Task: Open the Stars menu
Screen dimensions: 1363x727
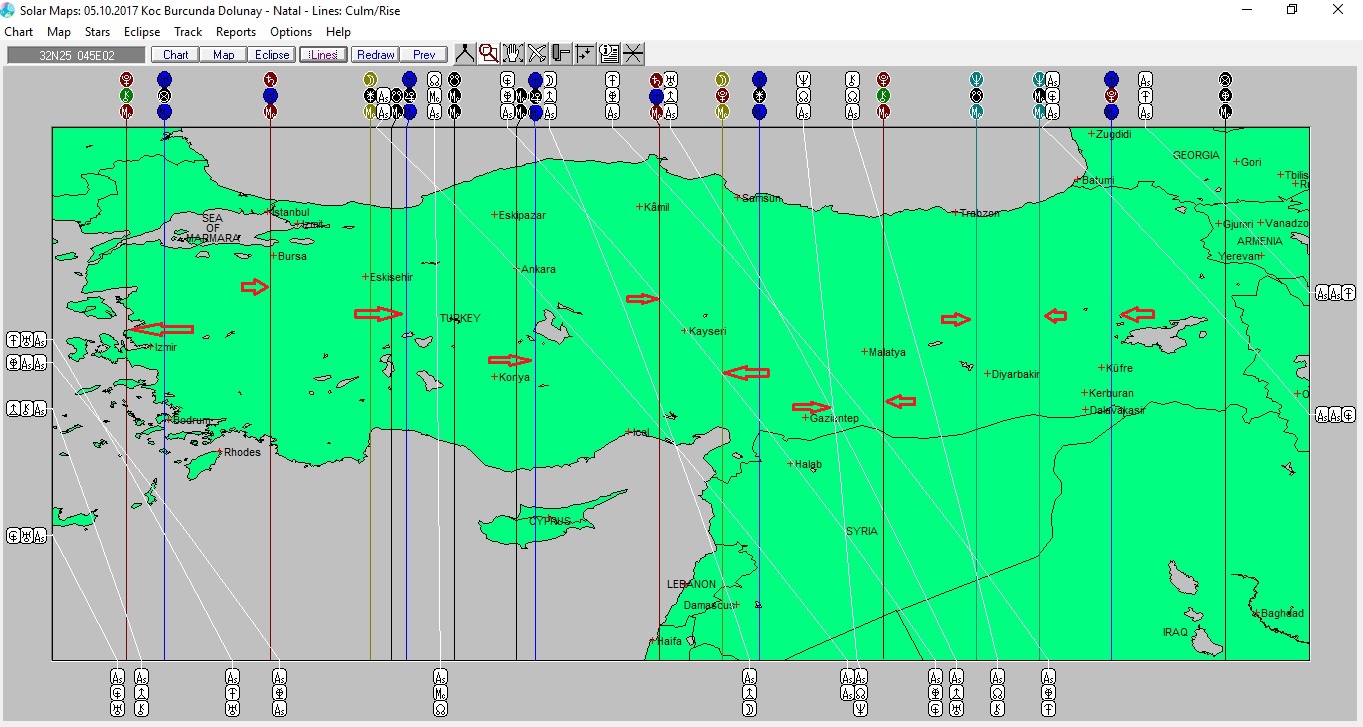Action: click(x=97, y=32)
